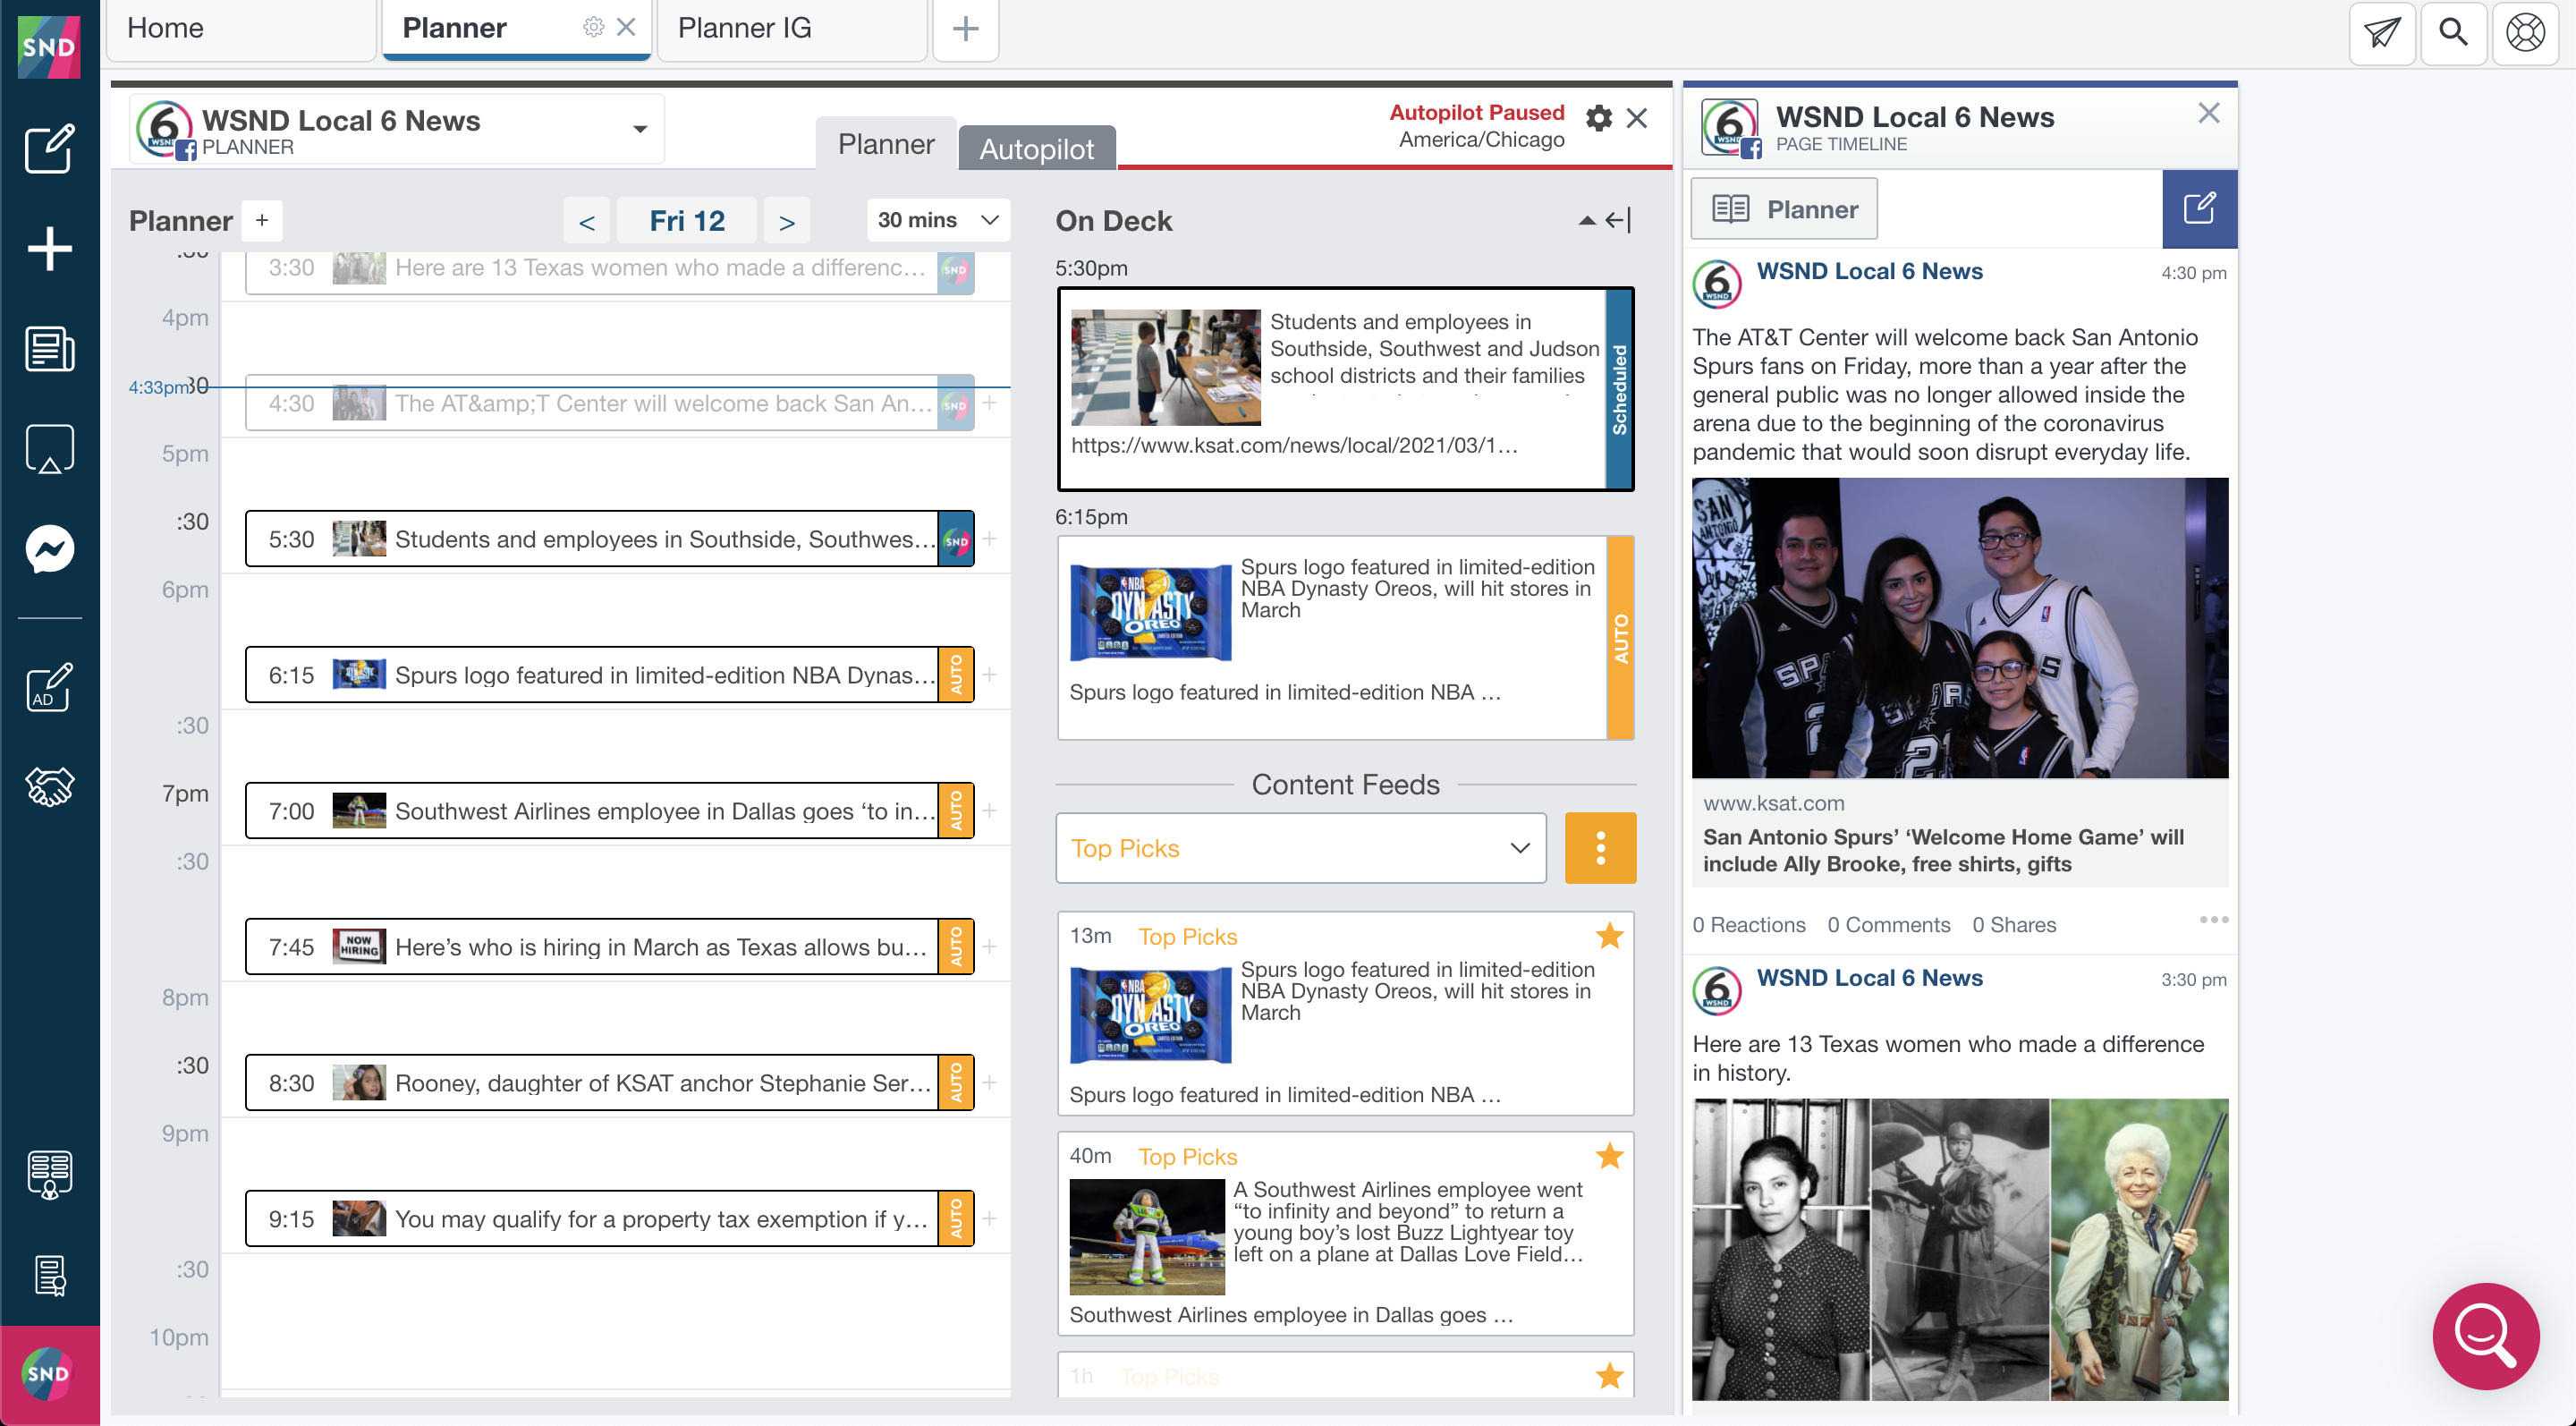Screen dimensions: 2576x1426
Task: Open WSND Local 6 News planner account dropdown
Action: coord(640,129)
